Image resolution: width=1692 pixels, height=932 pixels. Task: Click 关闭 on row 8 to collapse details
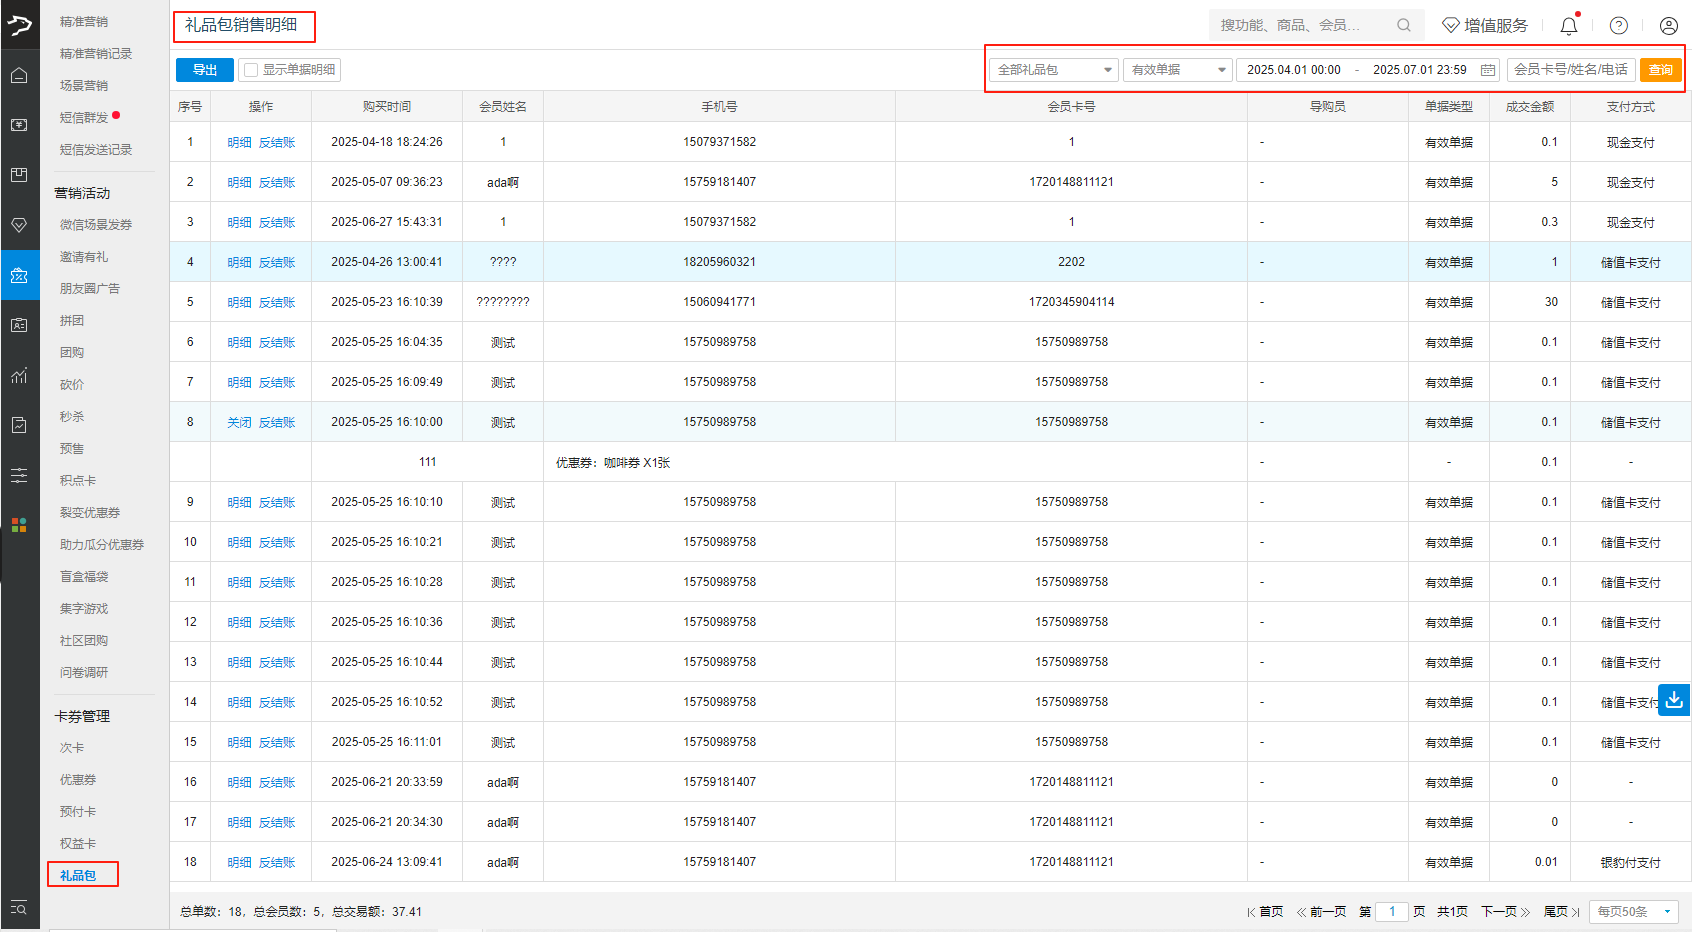point(239,423)
